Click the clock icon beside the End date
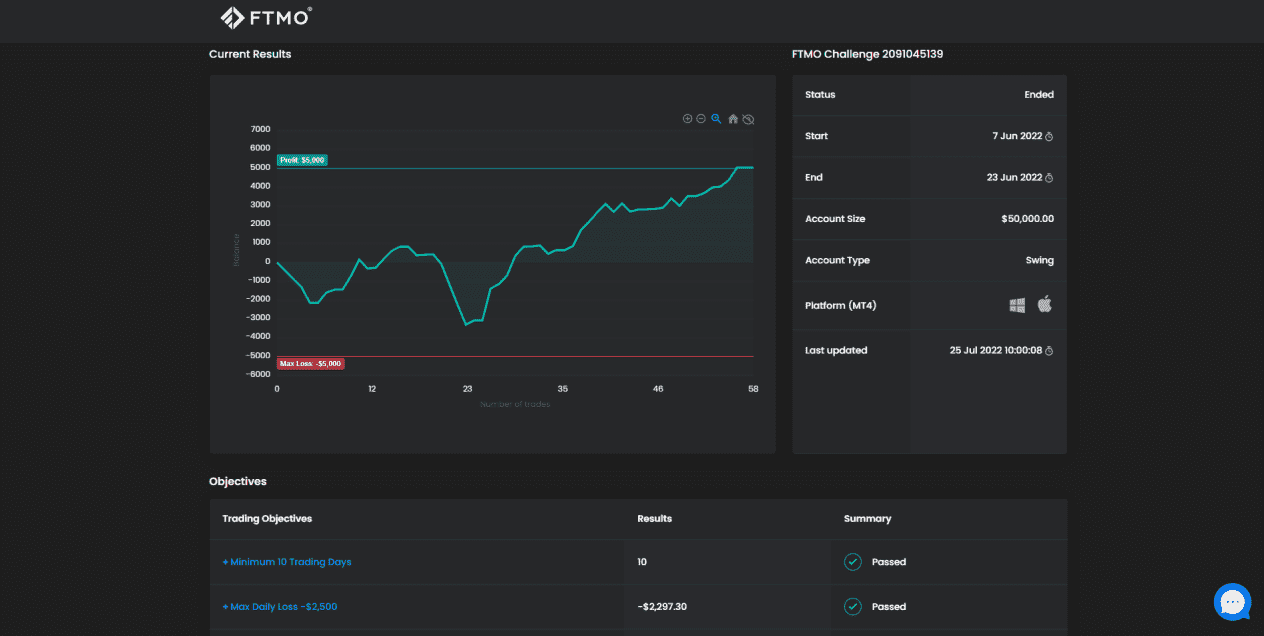This screenshot has width=1264, height=636. (x=1049, y=178)
